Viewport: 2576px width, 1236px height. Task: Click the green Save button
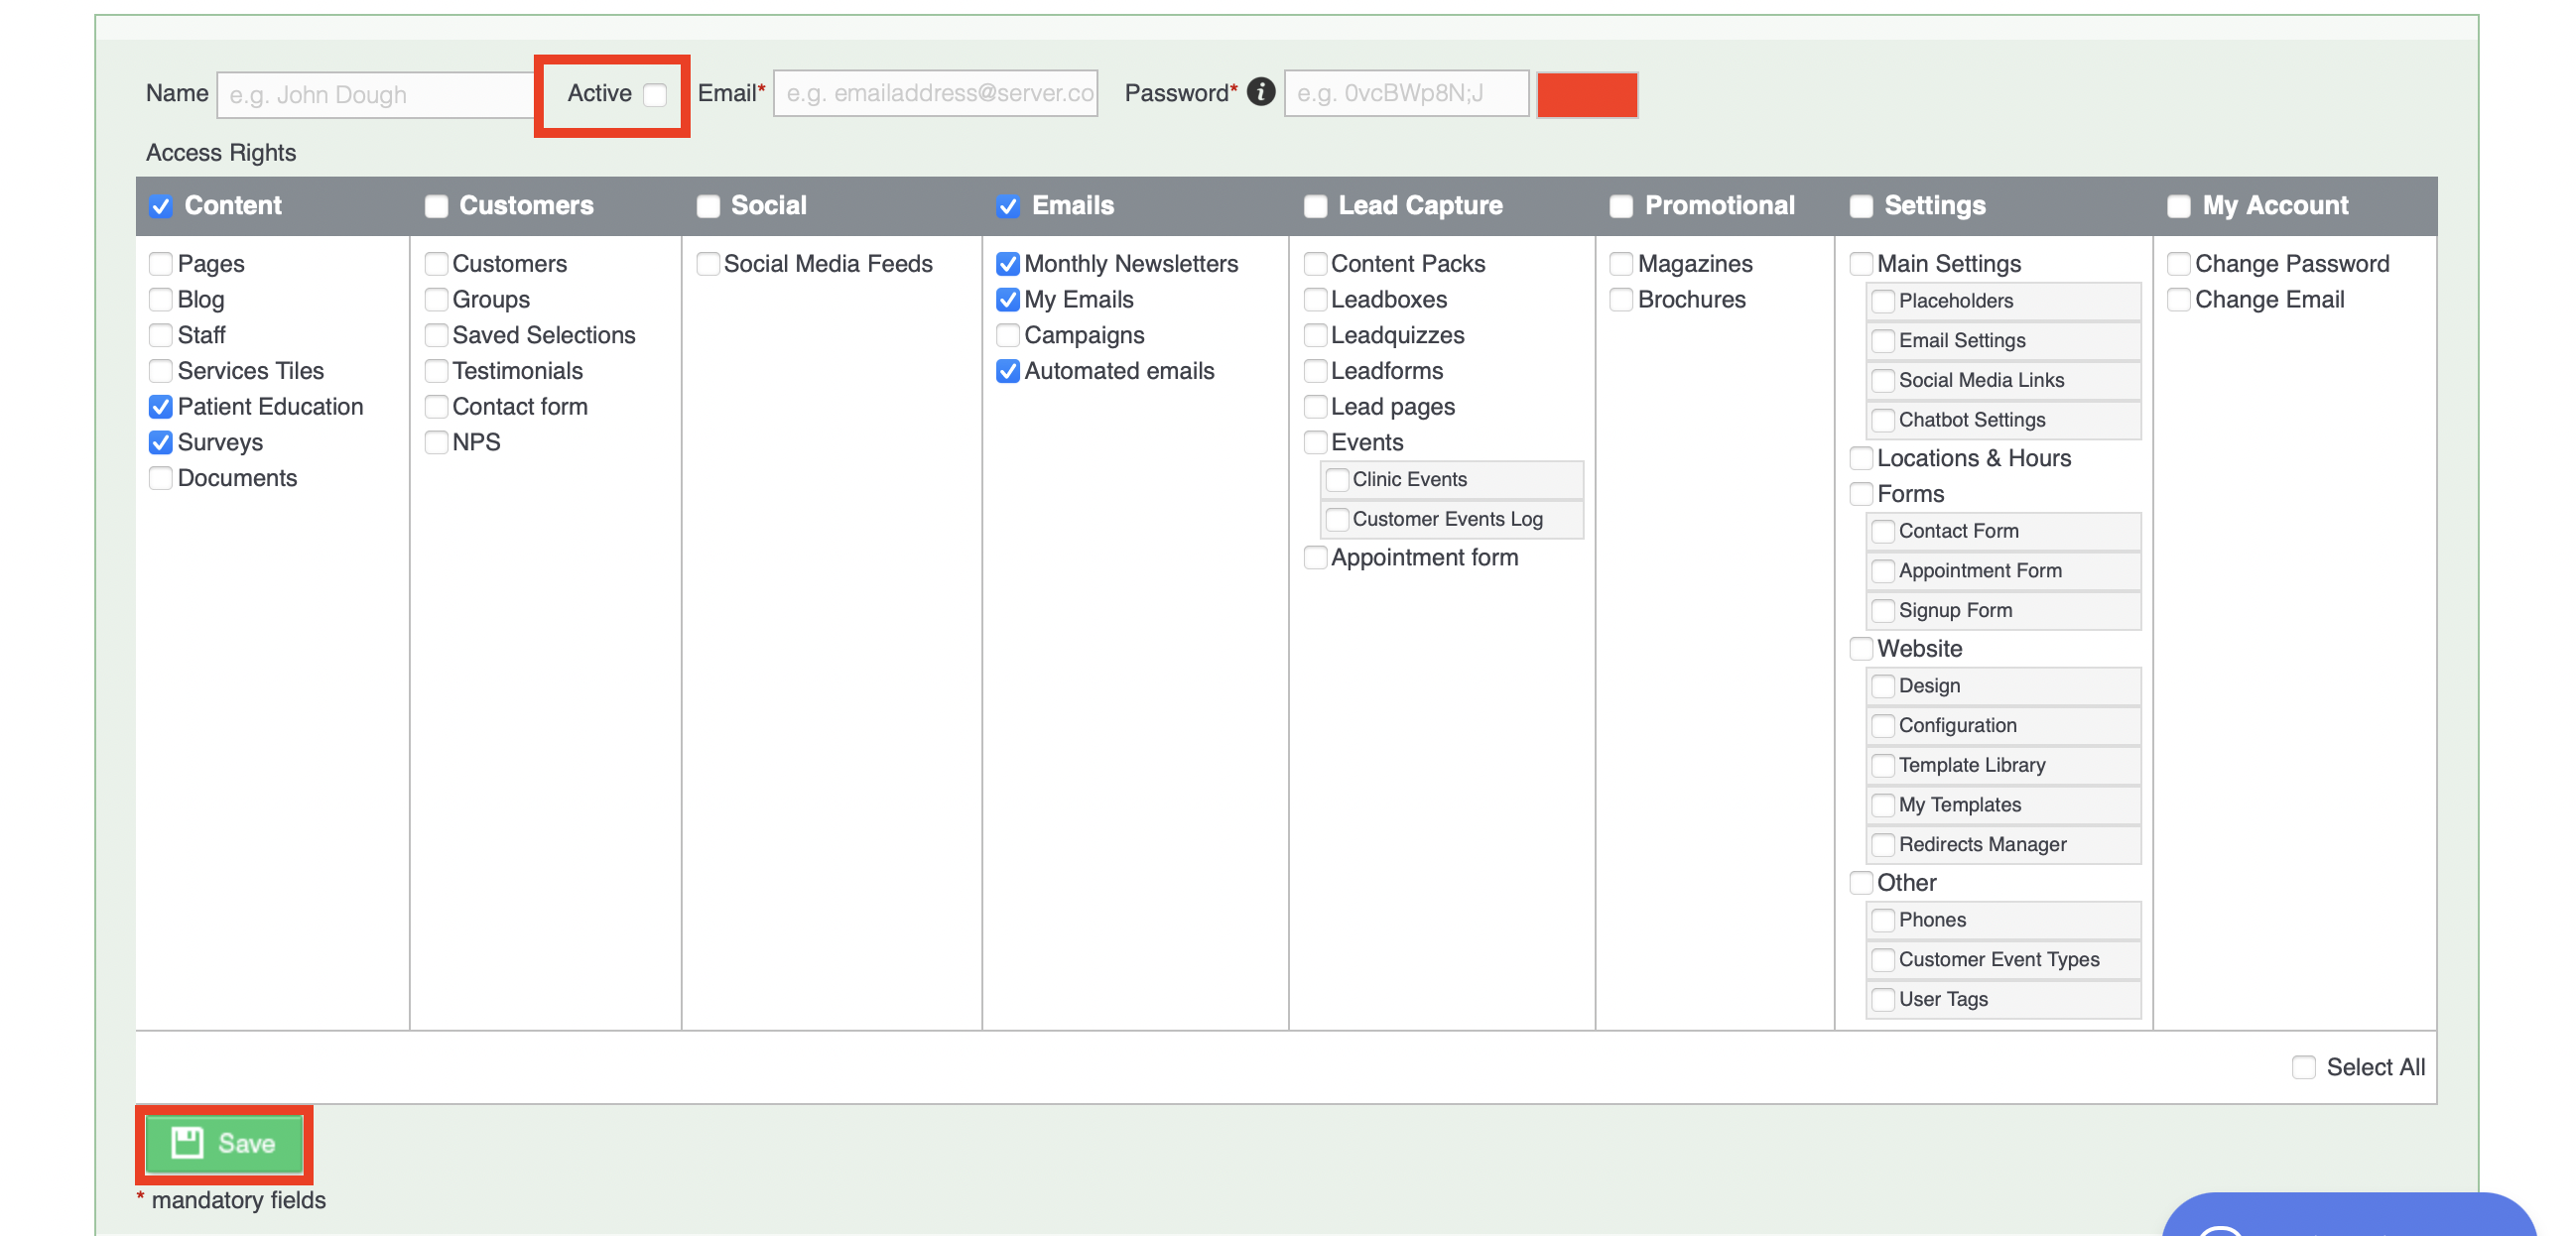[x=224, y=1143]
